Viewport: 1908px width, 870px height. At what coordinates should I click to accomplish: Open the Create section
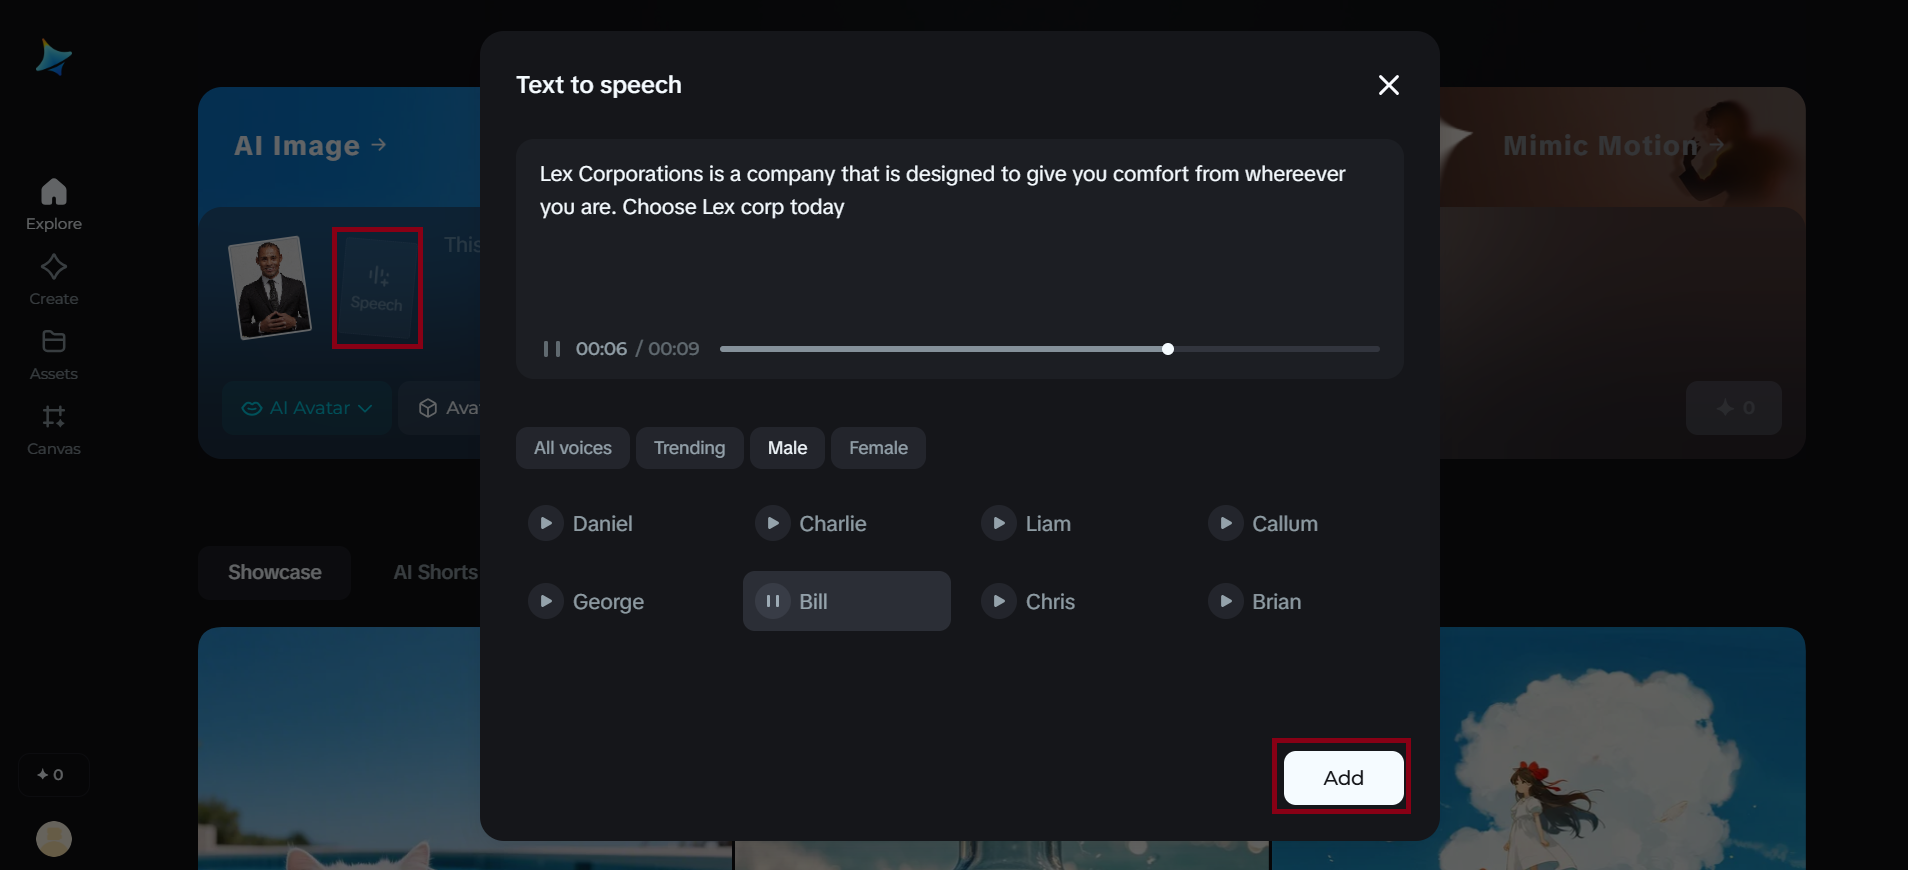(53, 277)
